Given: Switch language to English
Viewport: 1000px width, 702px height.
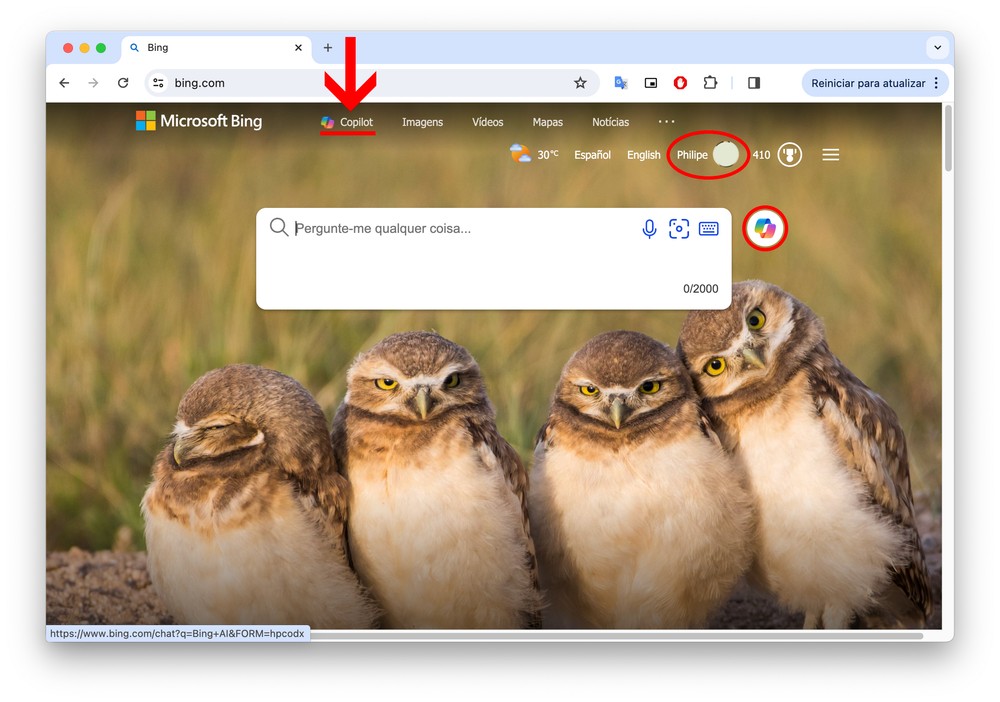Looking at the screenshot, I should coord(643,155).
